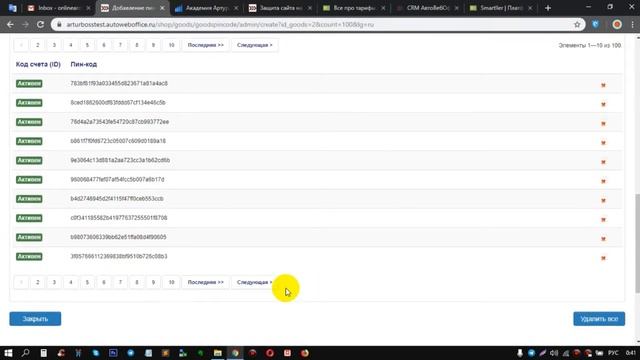Go to page 2 in top pagination
640x360 pixels.
coord(38,45)
